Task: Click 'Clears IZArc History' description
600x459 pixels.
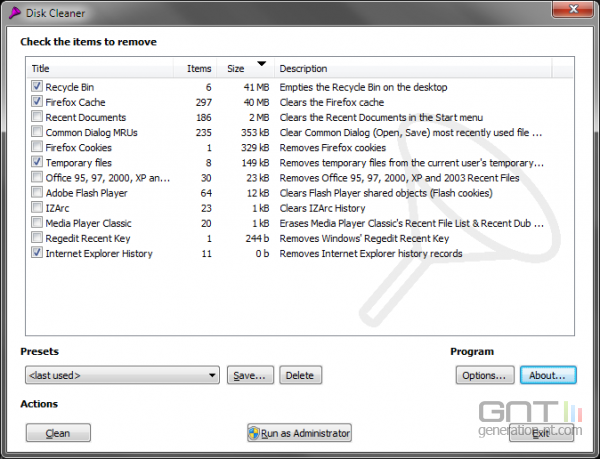Action: click(322, 208)
